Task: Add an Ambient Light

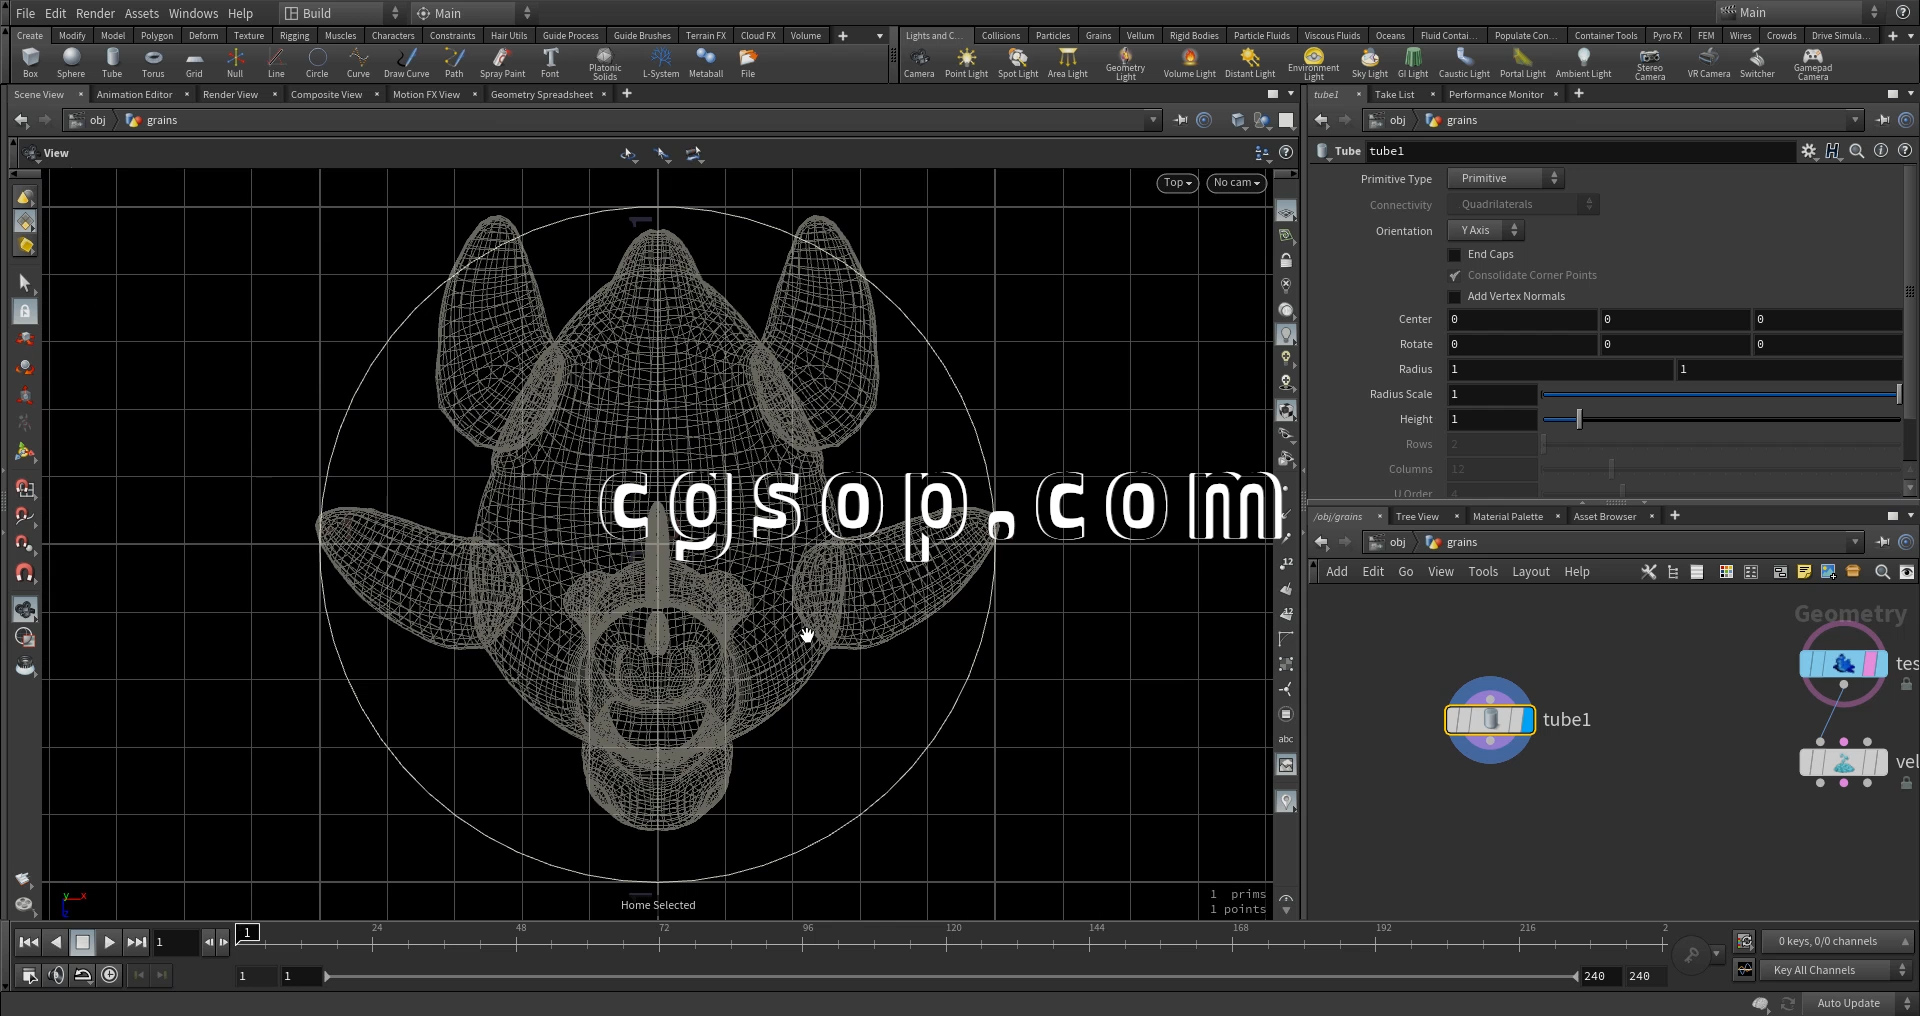Action: coord(1583,63)
